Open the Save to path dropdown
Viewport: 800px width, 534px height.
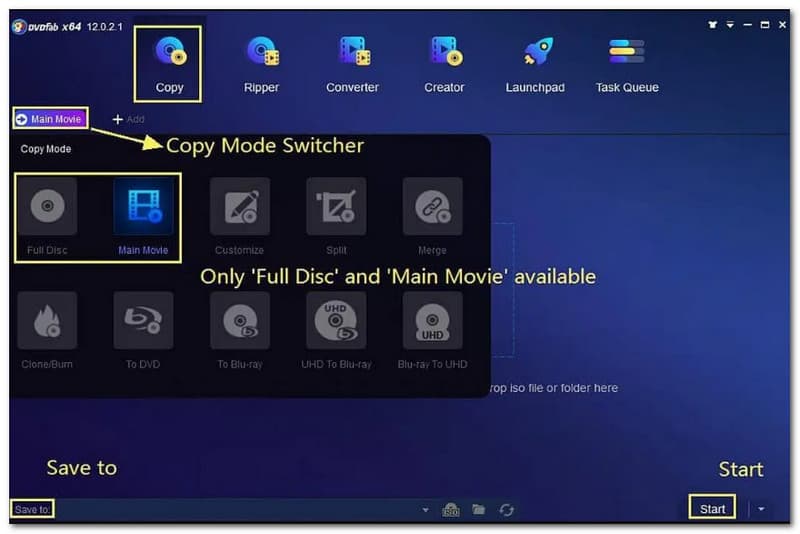pyautogui.click(x=425, y=510)
